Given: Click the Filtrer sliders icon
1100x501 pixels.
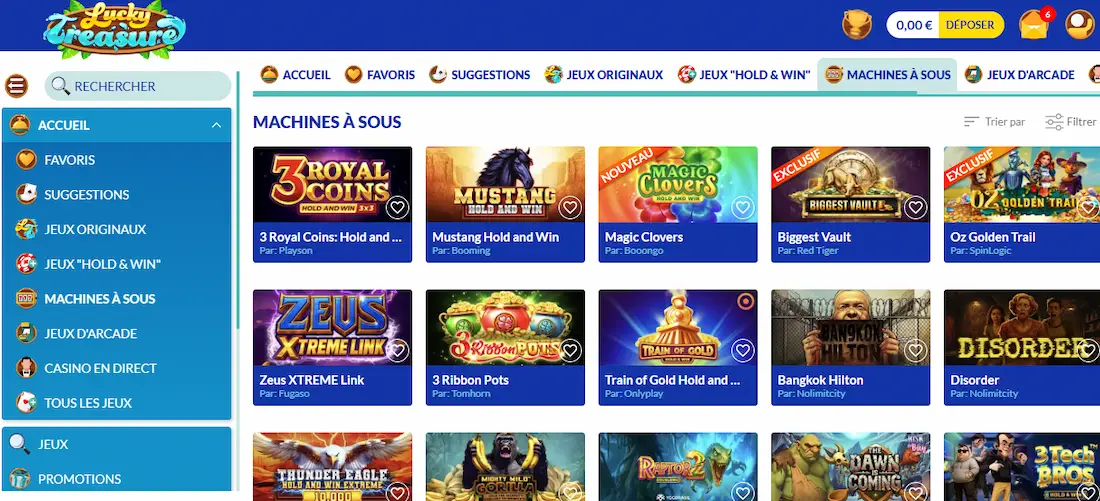Looking at the screenshot, I should coord(1054,122).
